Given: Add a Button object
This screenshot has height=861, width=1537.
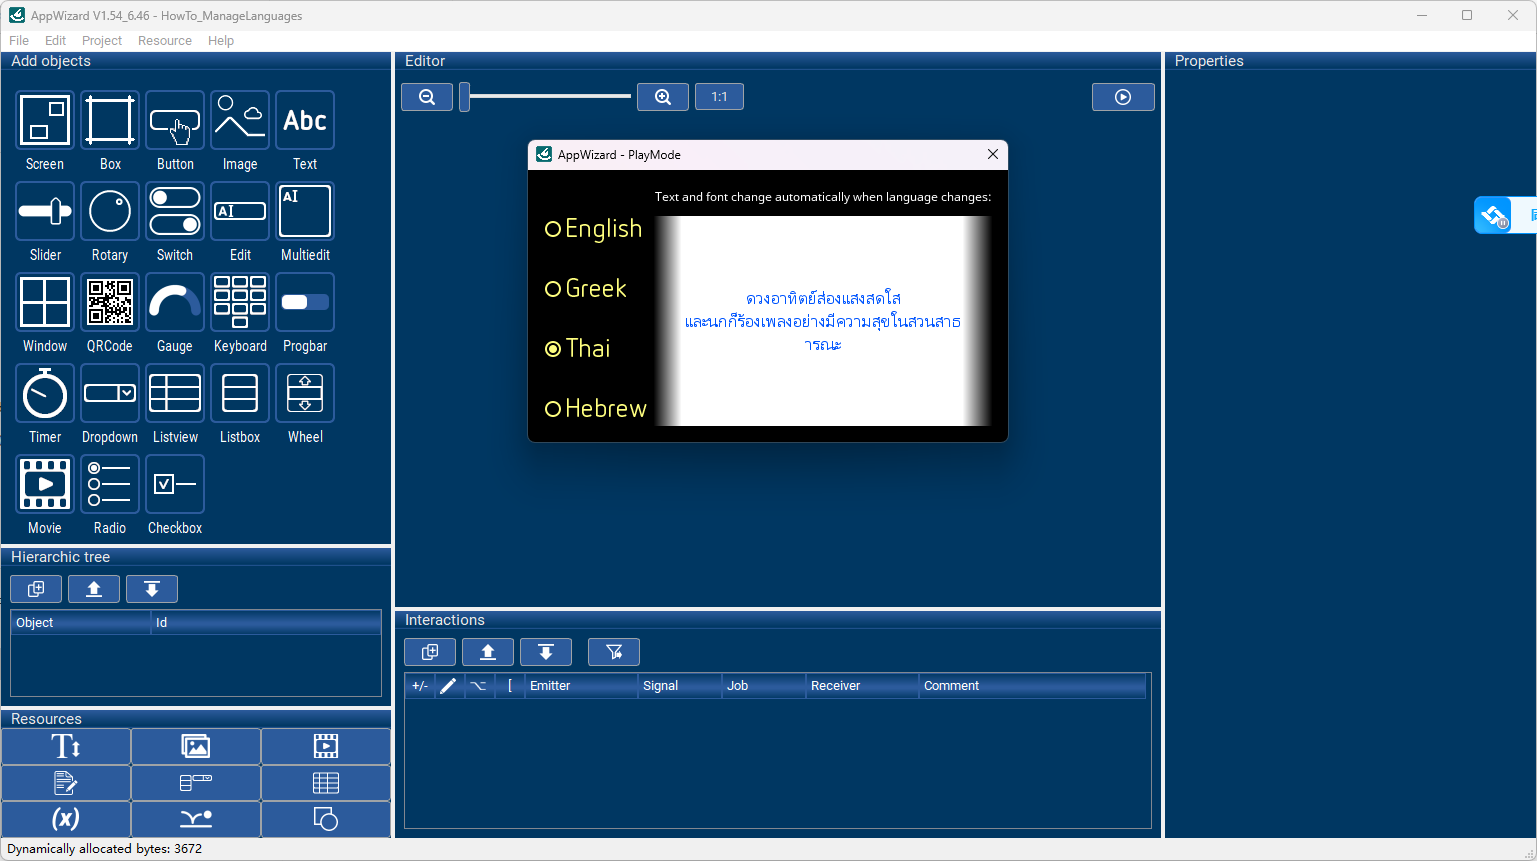Looking at the screenshot, I should coord(175,120).
